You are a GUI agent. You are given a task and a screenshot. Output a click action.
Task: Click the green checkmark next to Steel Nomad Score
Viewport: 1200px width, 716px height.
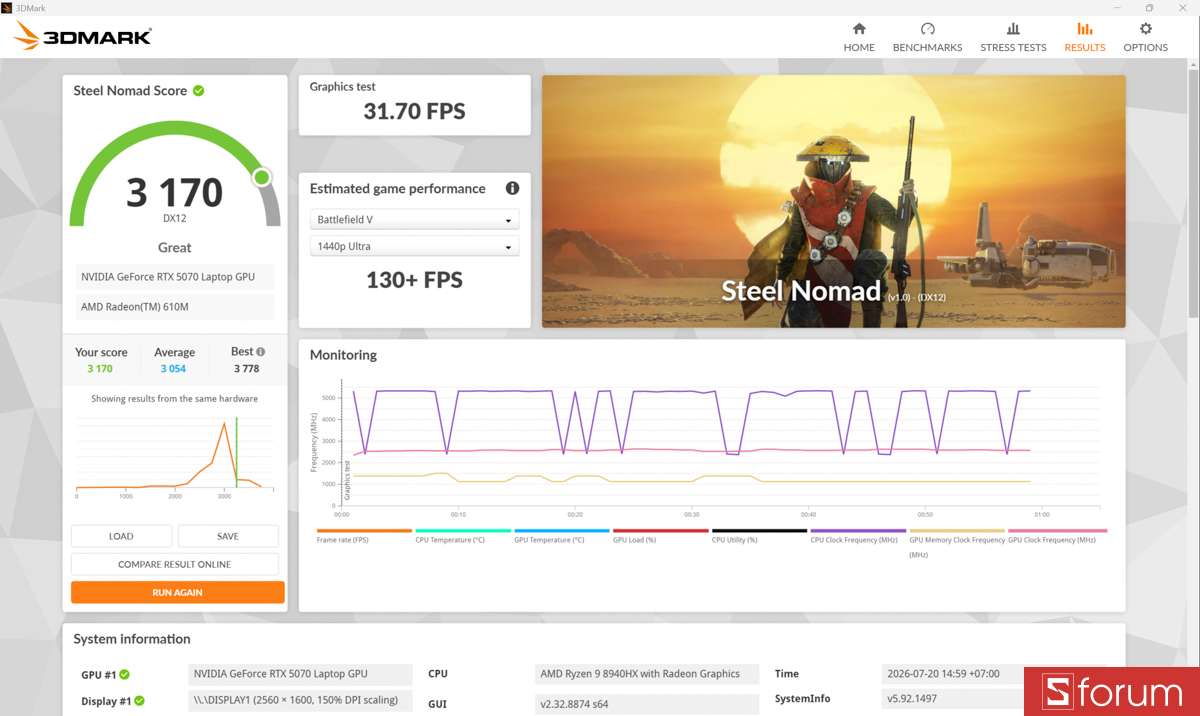point(199,90)
